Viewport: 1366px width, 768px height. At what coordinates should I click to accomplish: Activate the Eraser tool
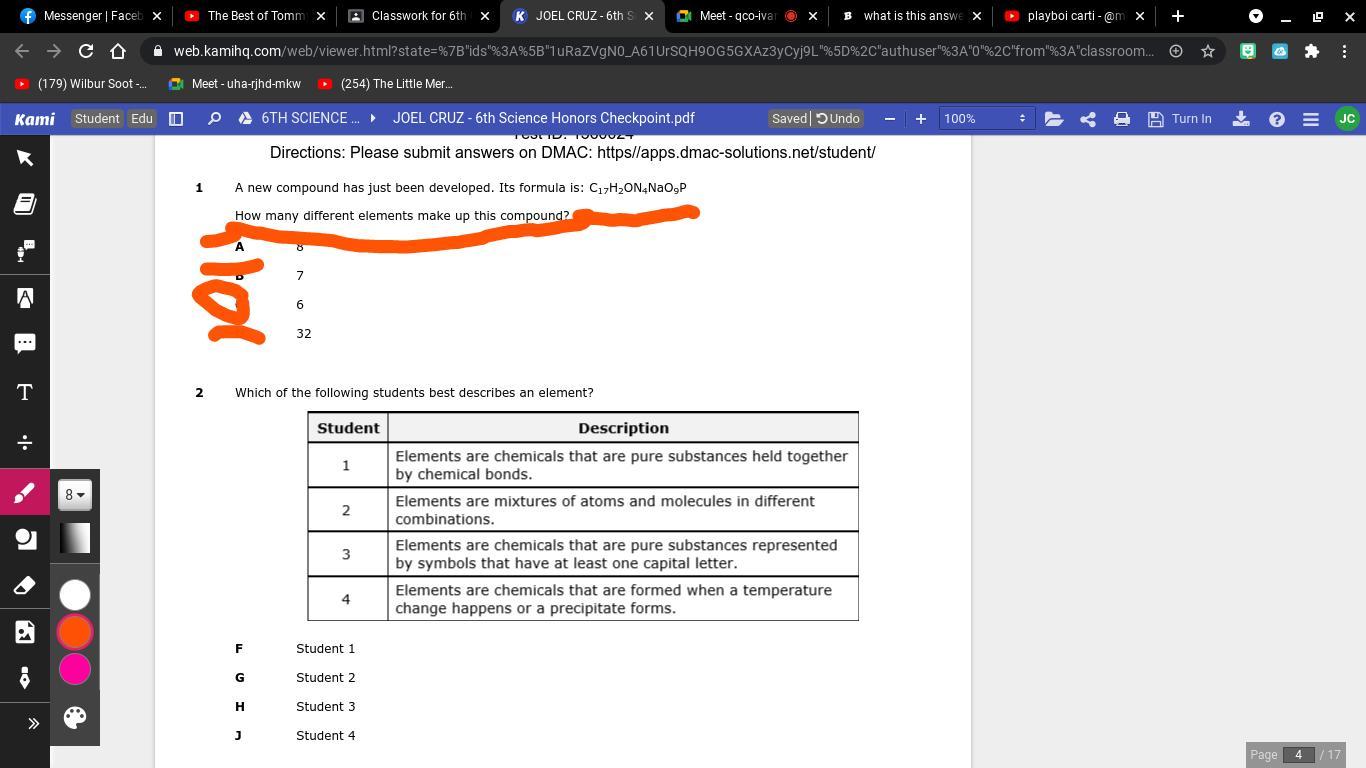[25, 585]
